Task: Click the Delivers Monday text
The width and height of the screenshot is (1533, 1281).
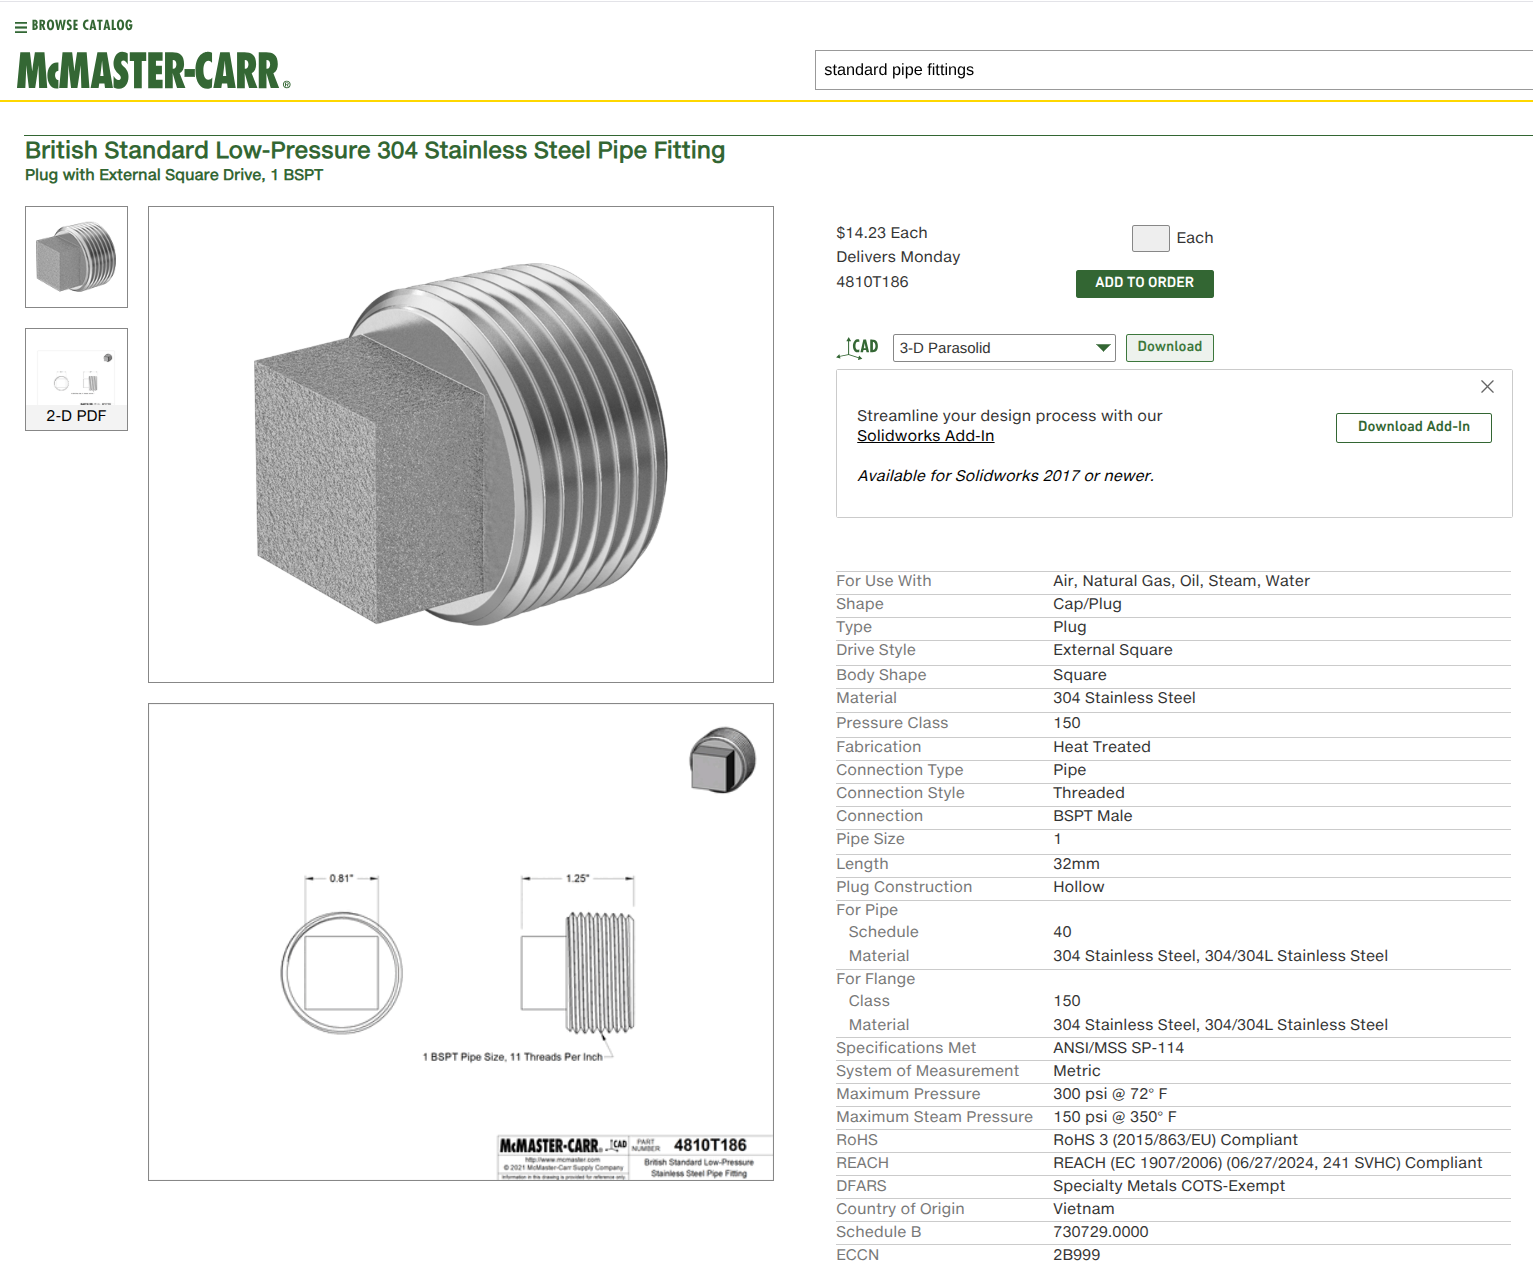Action: pyautogui.click(x=898, y=257)
